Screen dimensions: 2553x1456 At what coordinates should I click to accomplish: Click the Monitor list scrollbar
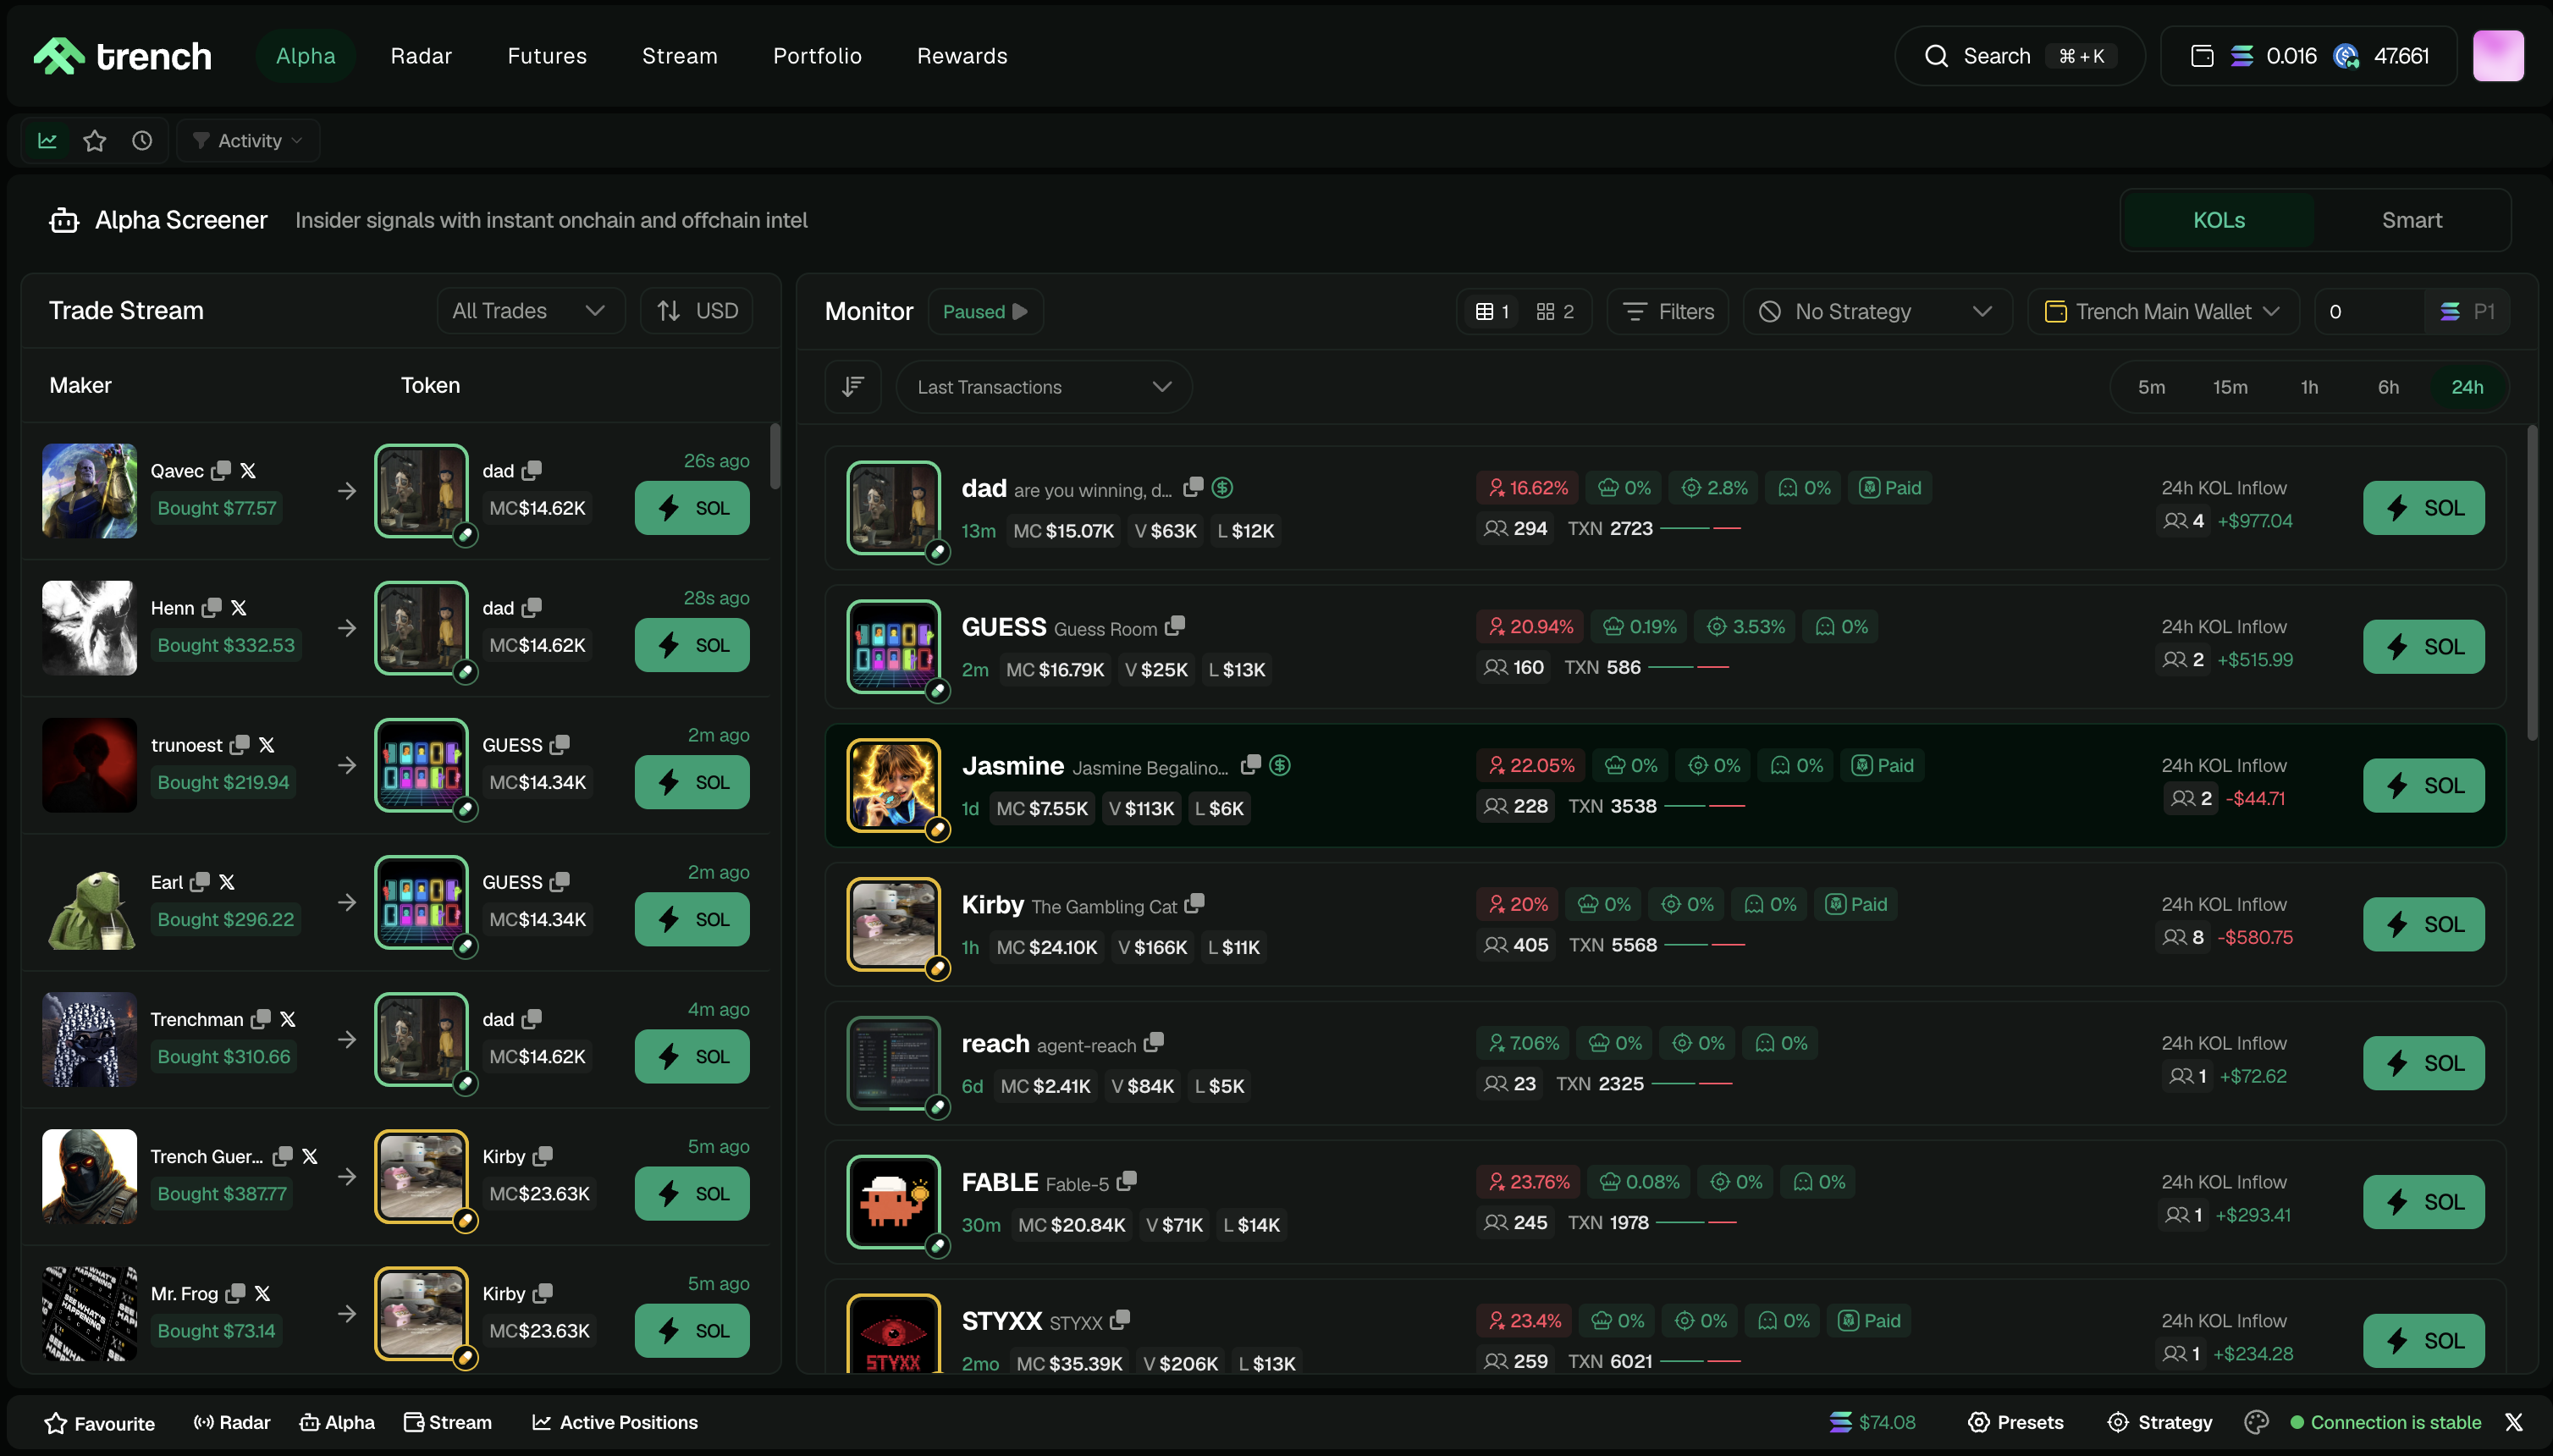[2532, 583]
